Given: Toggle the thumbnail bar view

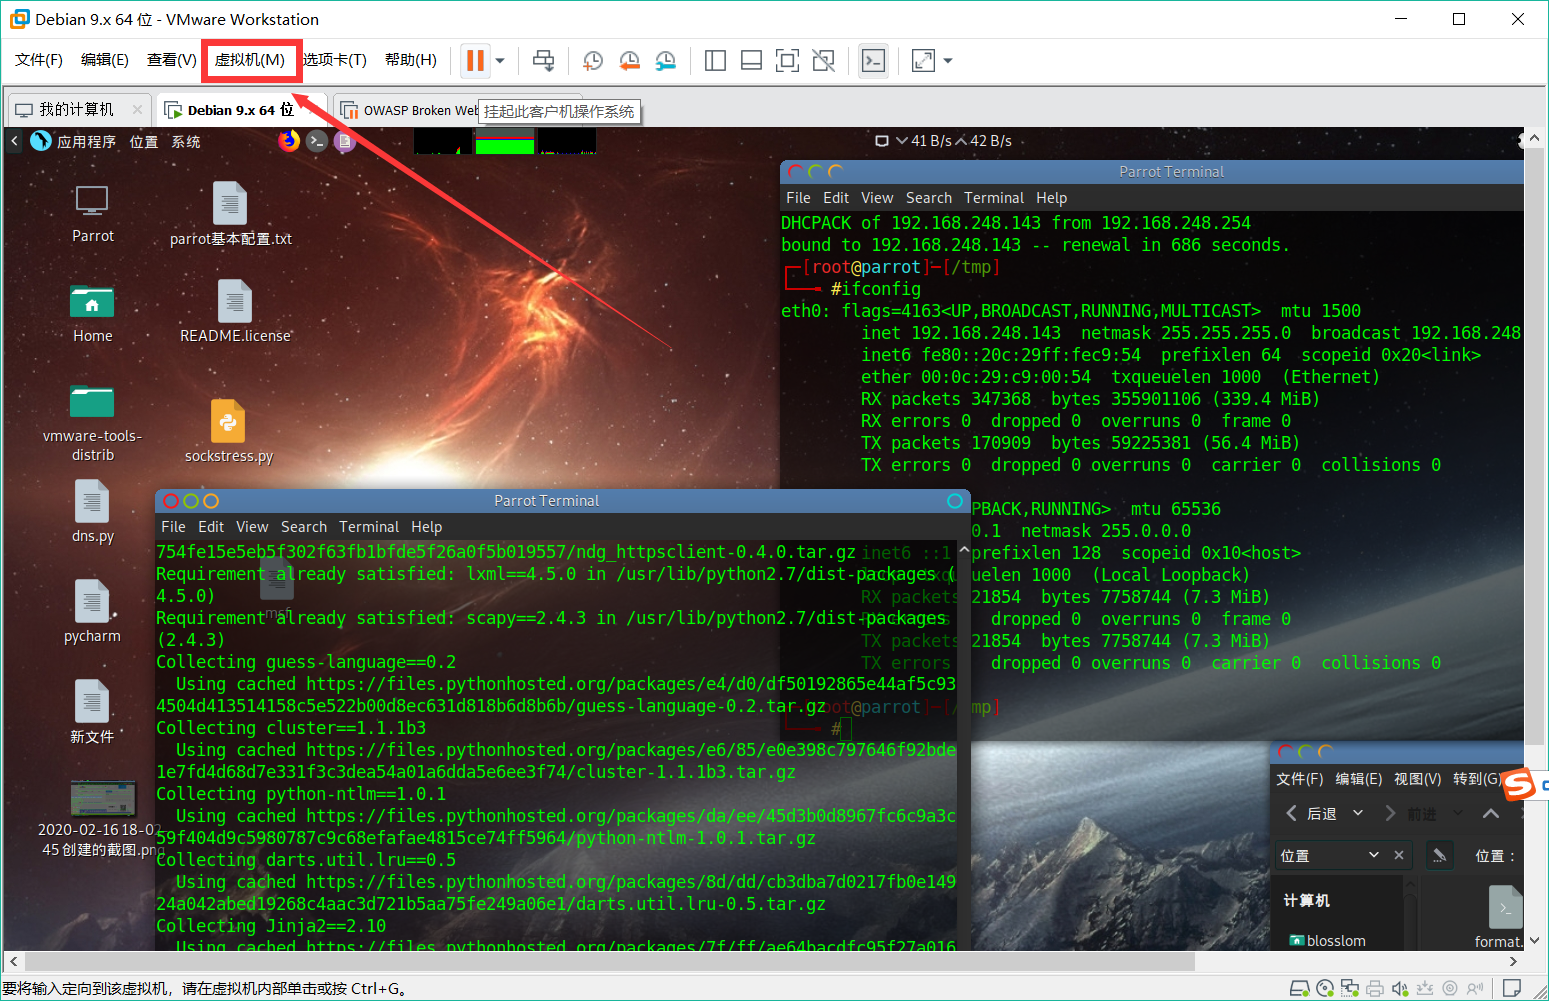Looking at the screenshot, I should coord(751,61).
